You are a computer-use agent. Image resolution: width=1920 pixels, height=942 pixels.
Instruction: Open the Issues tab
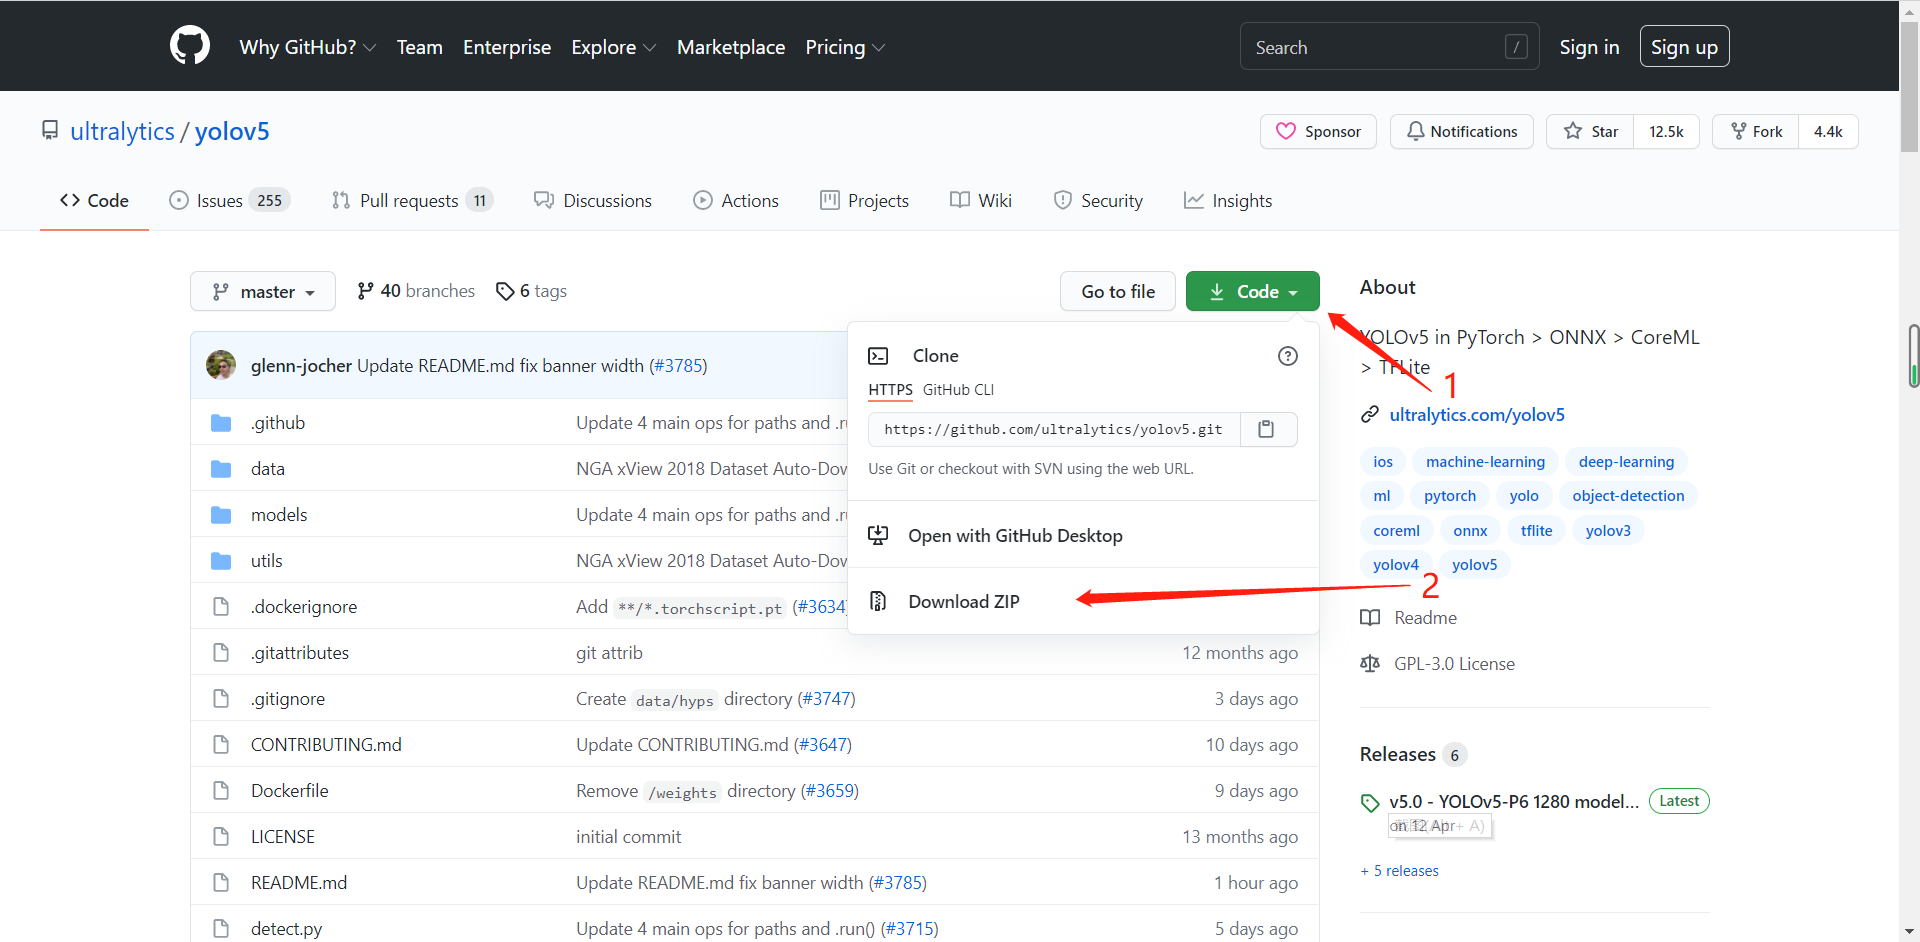pyautogui.click(x=229, y=201)
